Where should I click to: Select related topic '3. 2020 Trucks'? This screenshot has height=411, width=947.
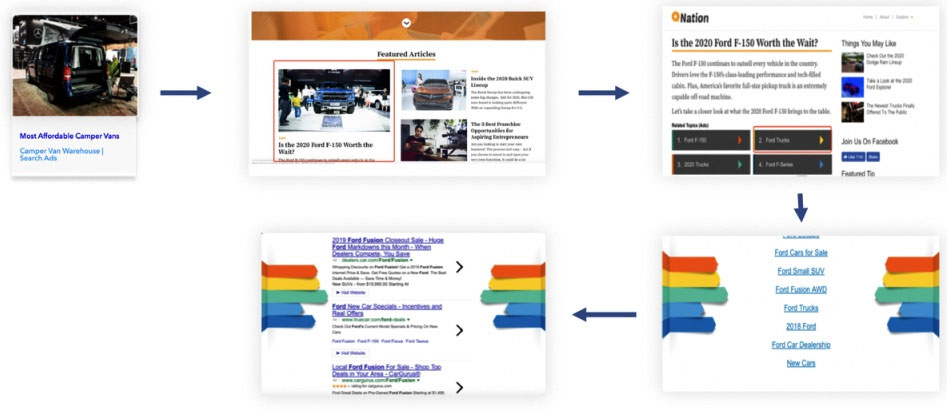pyautogui.click(x=711, y=164)
